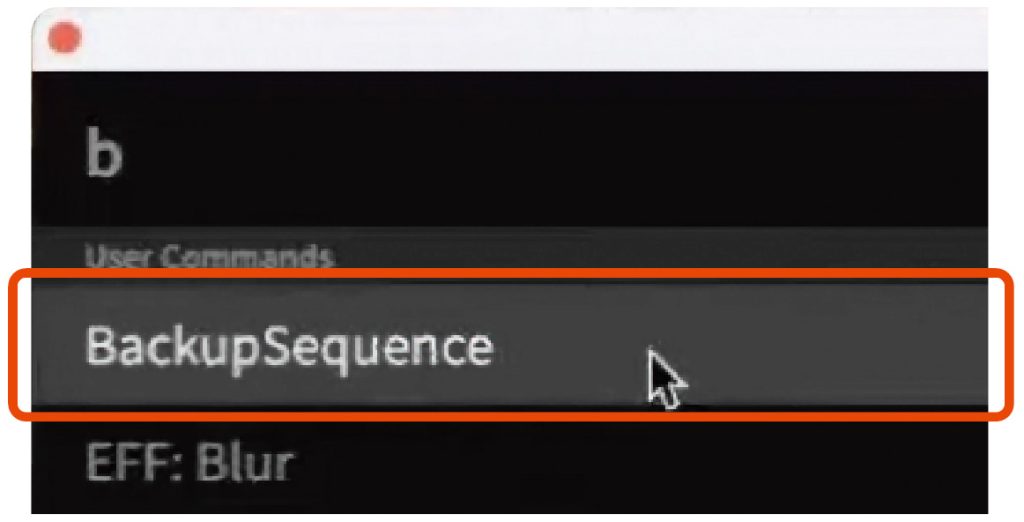
Task: Click the User Commands section header
Action: [208, 257]
